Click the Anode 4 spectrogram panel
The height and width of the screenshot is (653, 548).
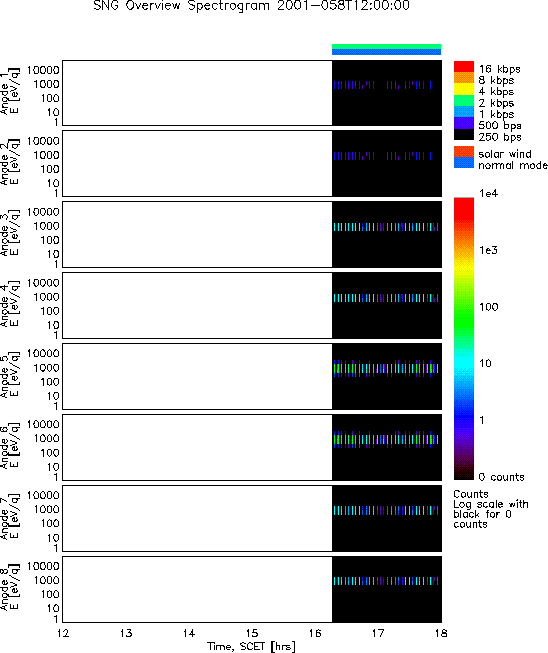tap(252, 305)
